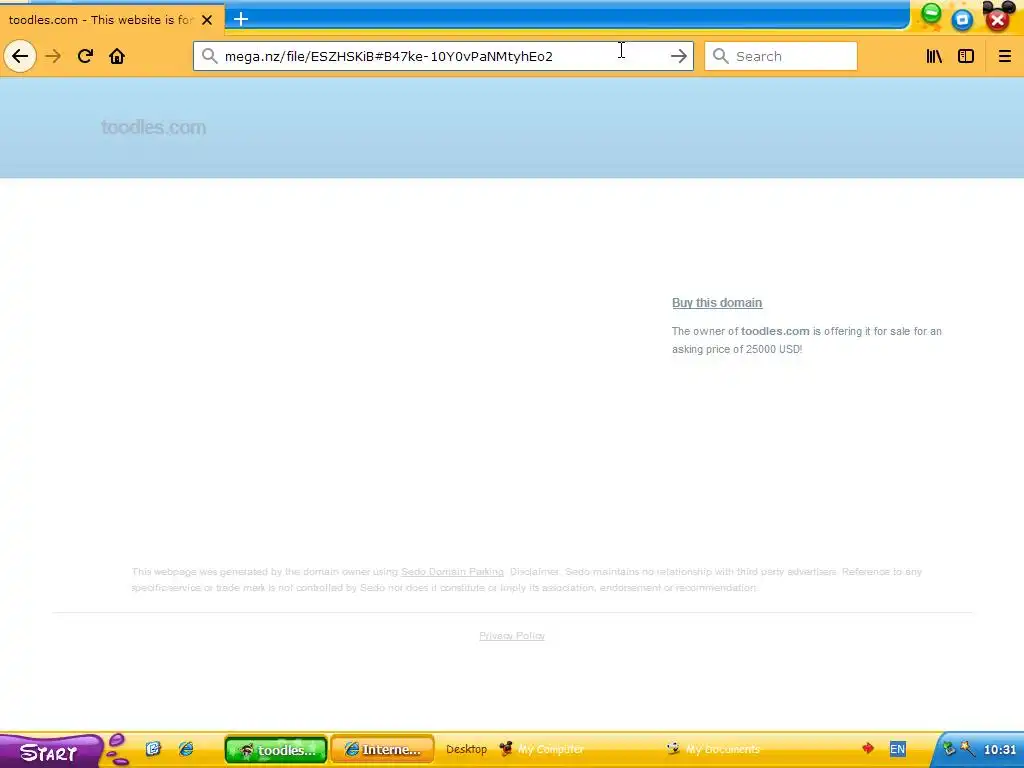This screenshot has width=1024, height=768.
Task: Open the browser hamburger menu
Action: (1004, 56)
